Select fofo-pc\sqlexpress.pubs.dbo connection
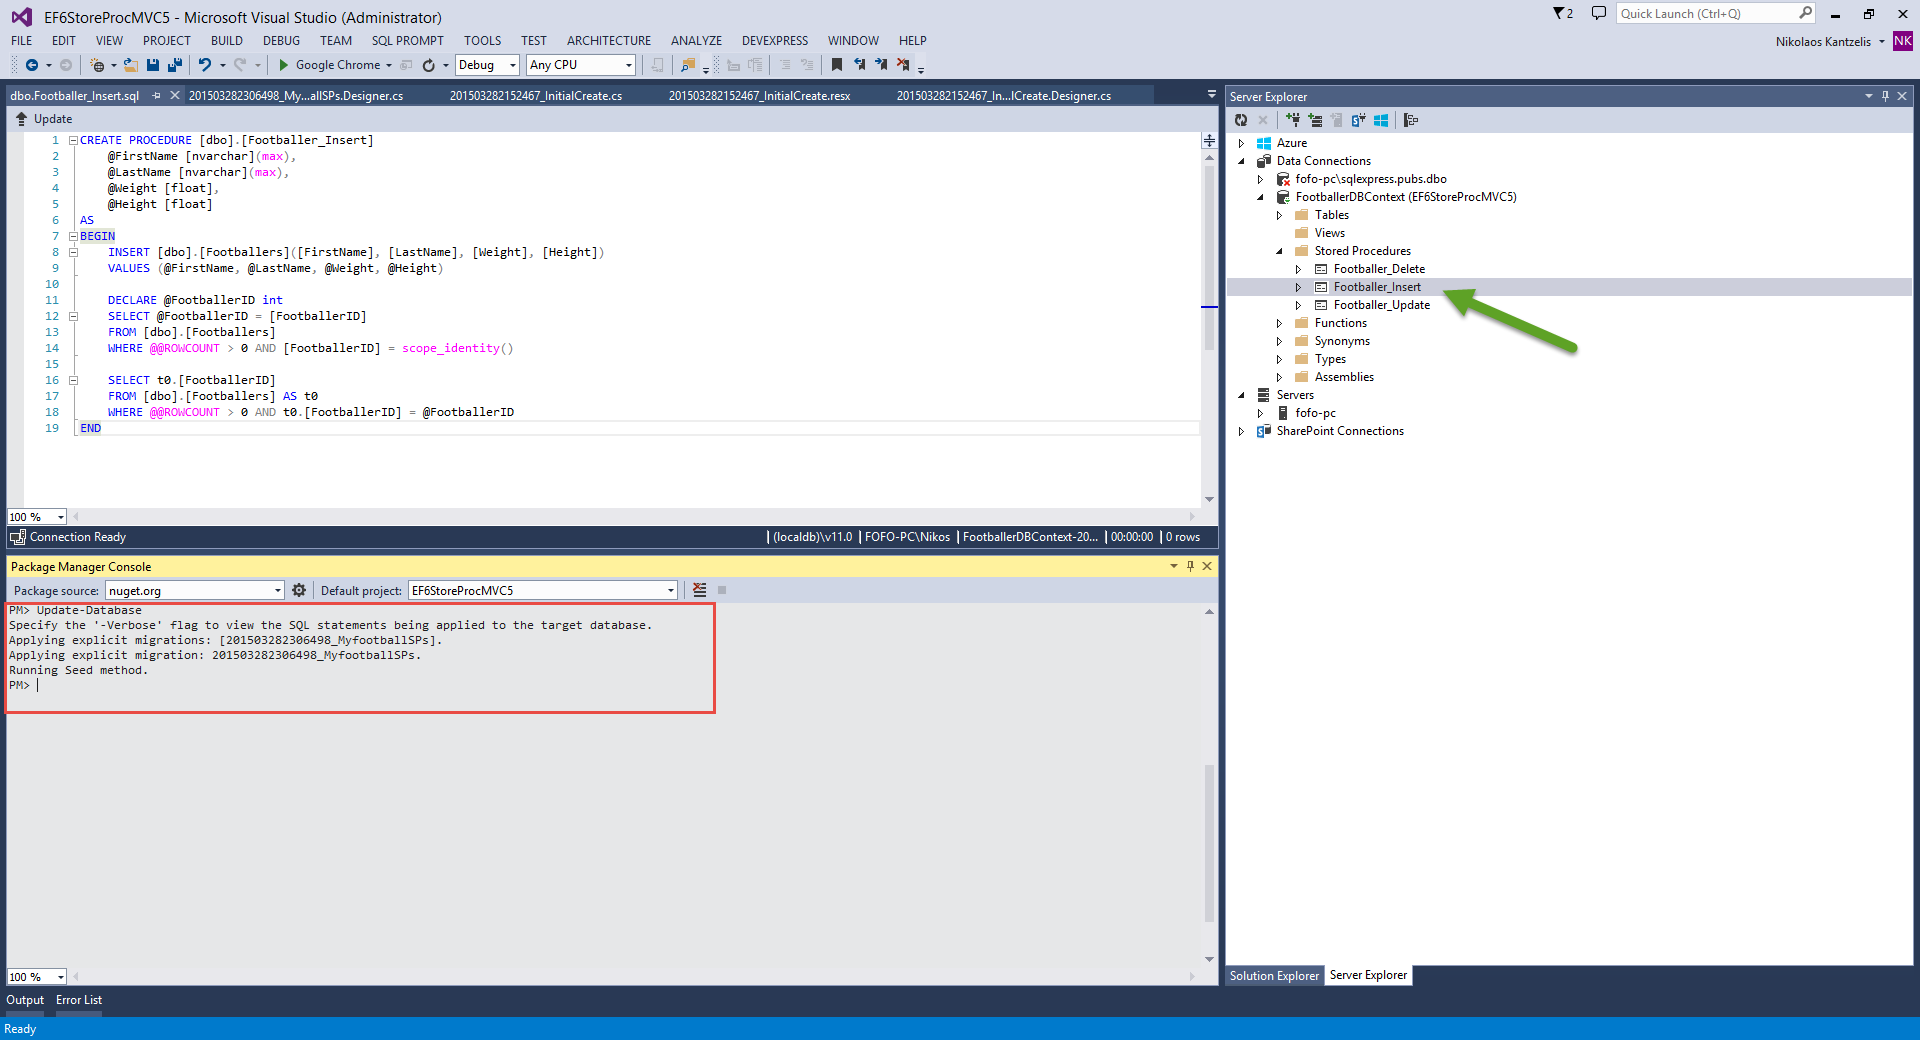Screen dimensions: 1920x1040 coord(1370,179)
